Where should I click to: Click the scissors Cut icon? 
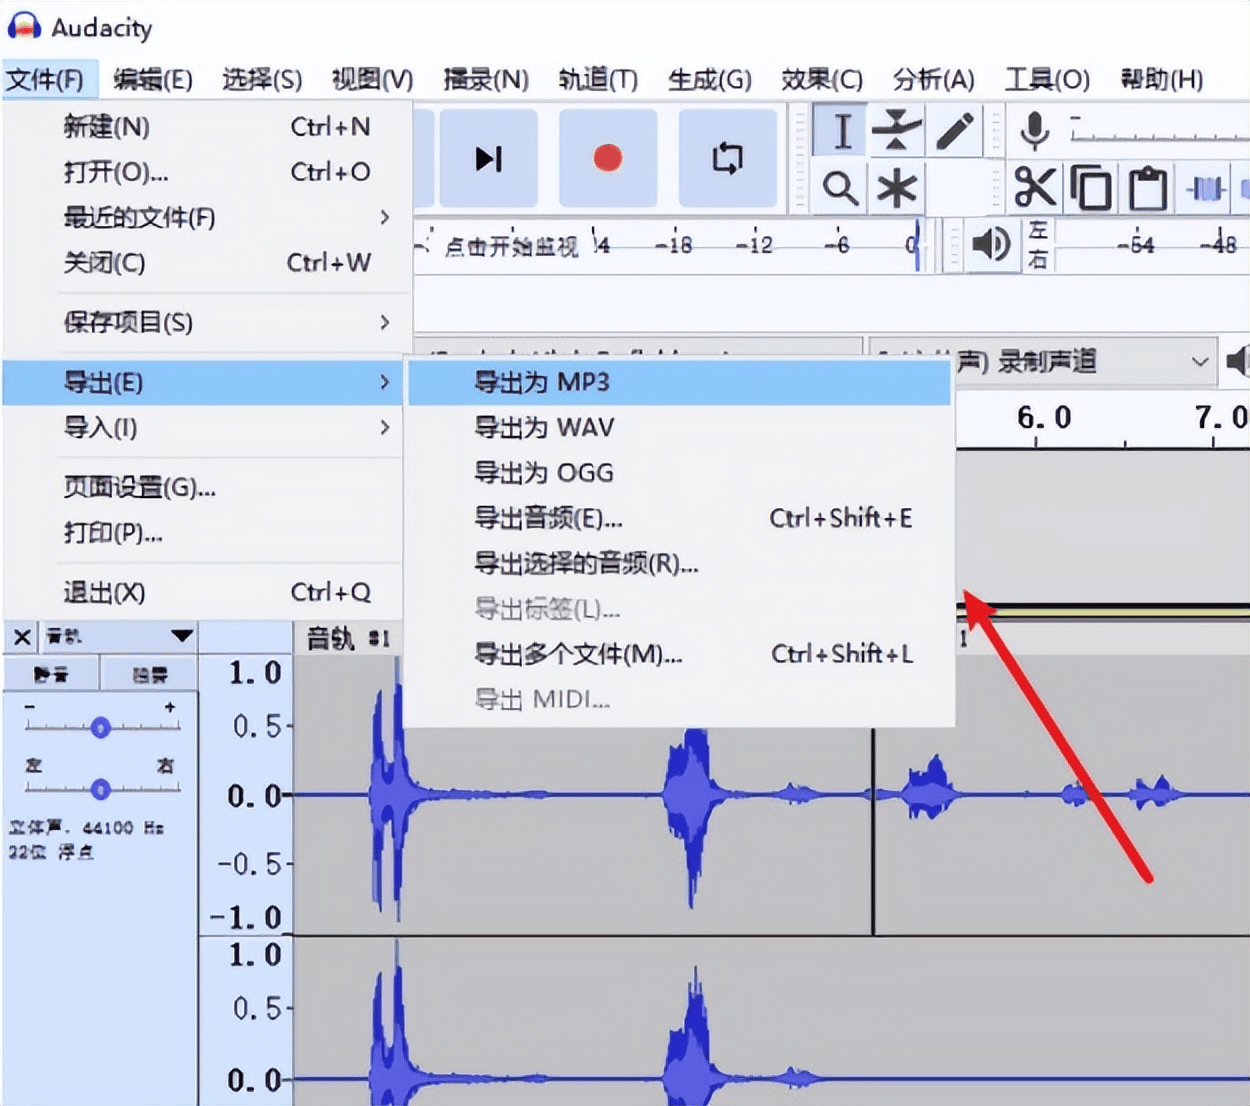click(x=1035, y=187)
